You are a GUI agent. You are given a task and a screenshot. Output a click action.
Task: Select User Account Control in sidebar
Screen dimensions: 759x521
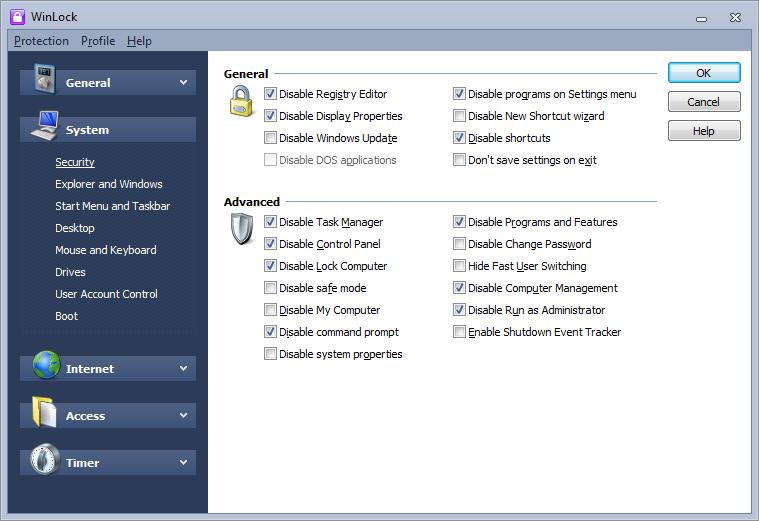106,294
